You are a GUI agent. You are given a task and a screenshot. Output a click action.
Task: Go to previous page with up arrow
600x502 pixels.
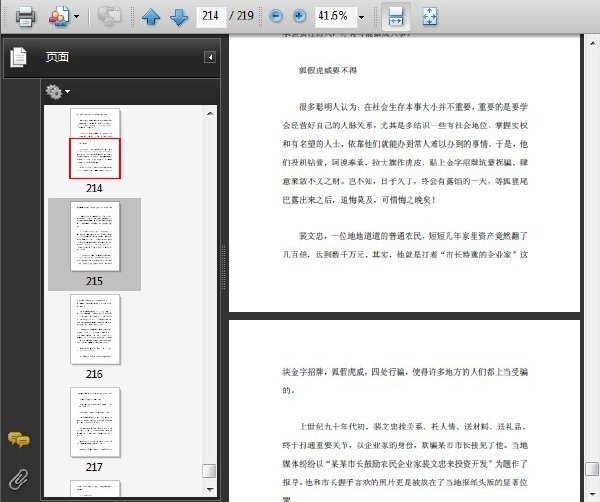[x=151, y=17]
